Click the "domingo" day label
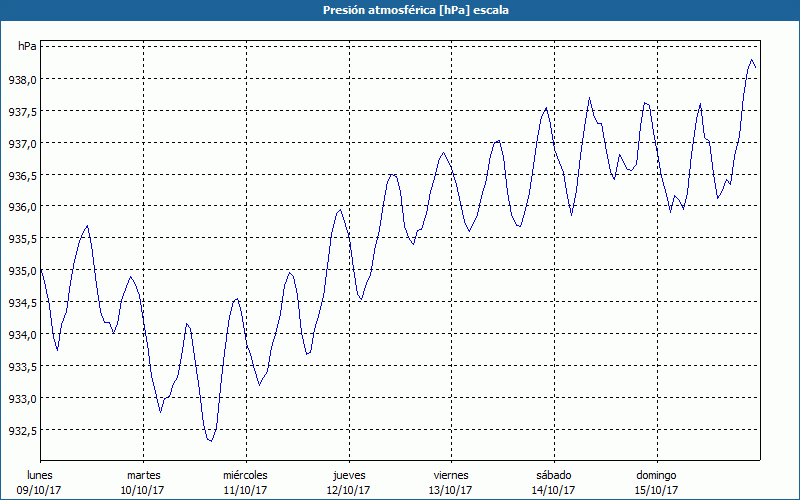Viewport: 800px width, 500px height. point(656,474)
